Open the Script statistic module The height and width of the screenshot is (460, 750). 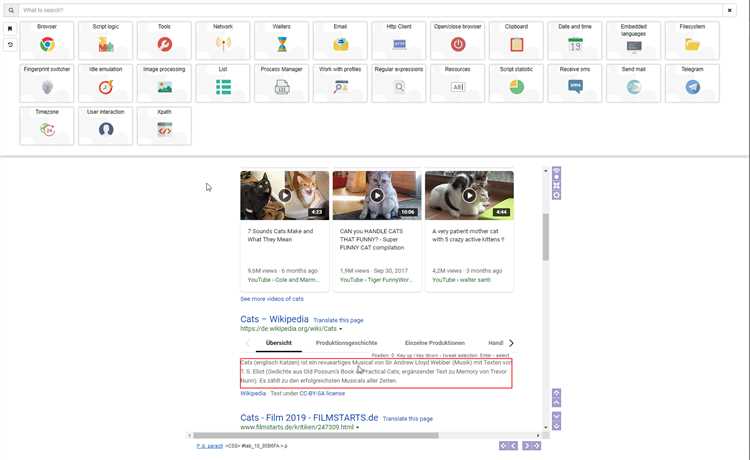click(x=516, y=83)
